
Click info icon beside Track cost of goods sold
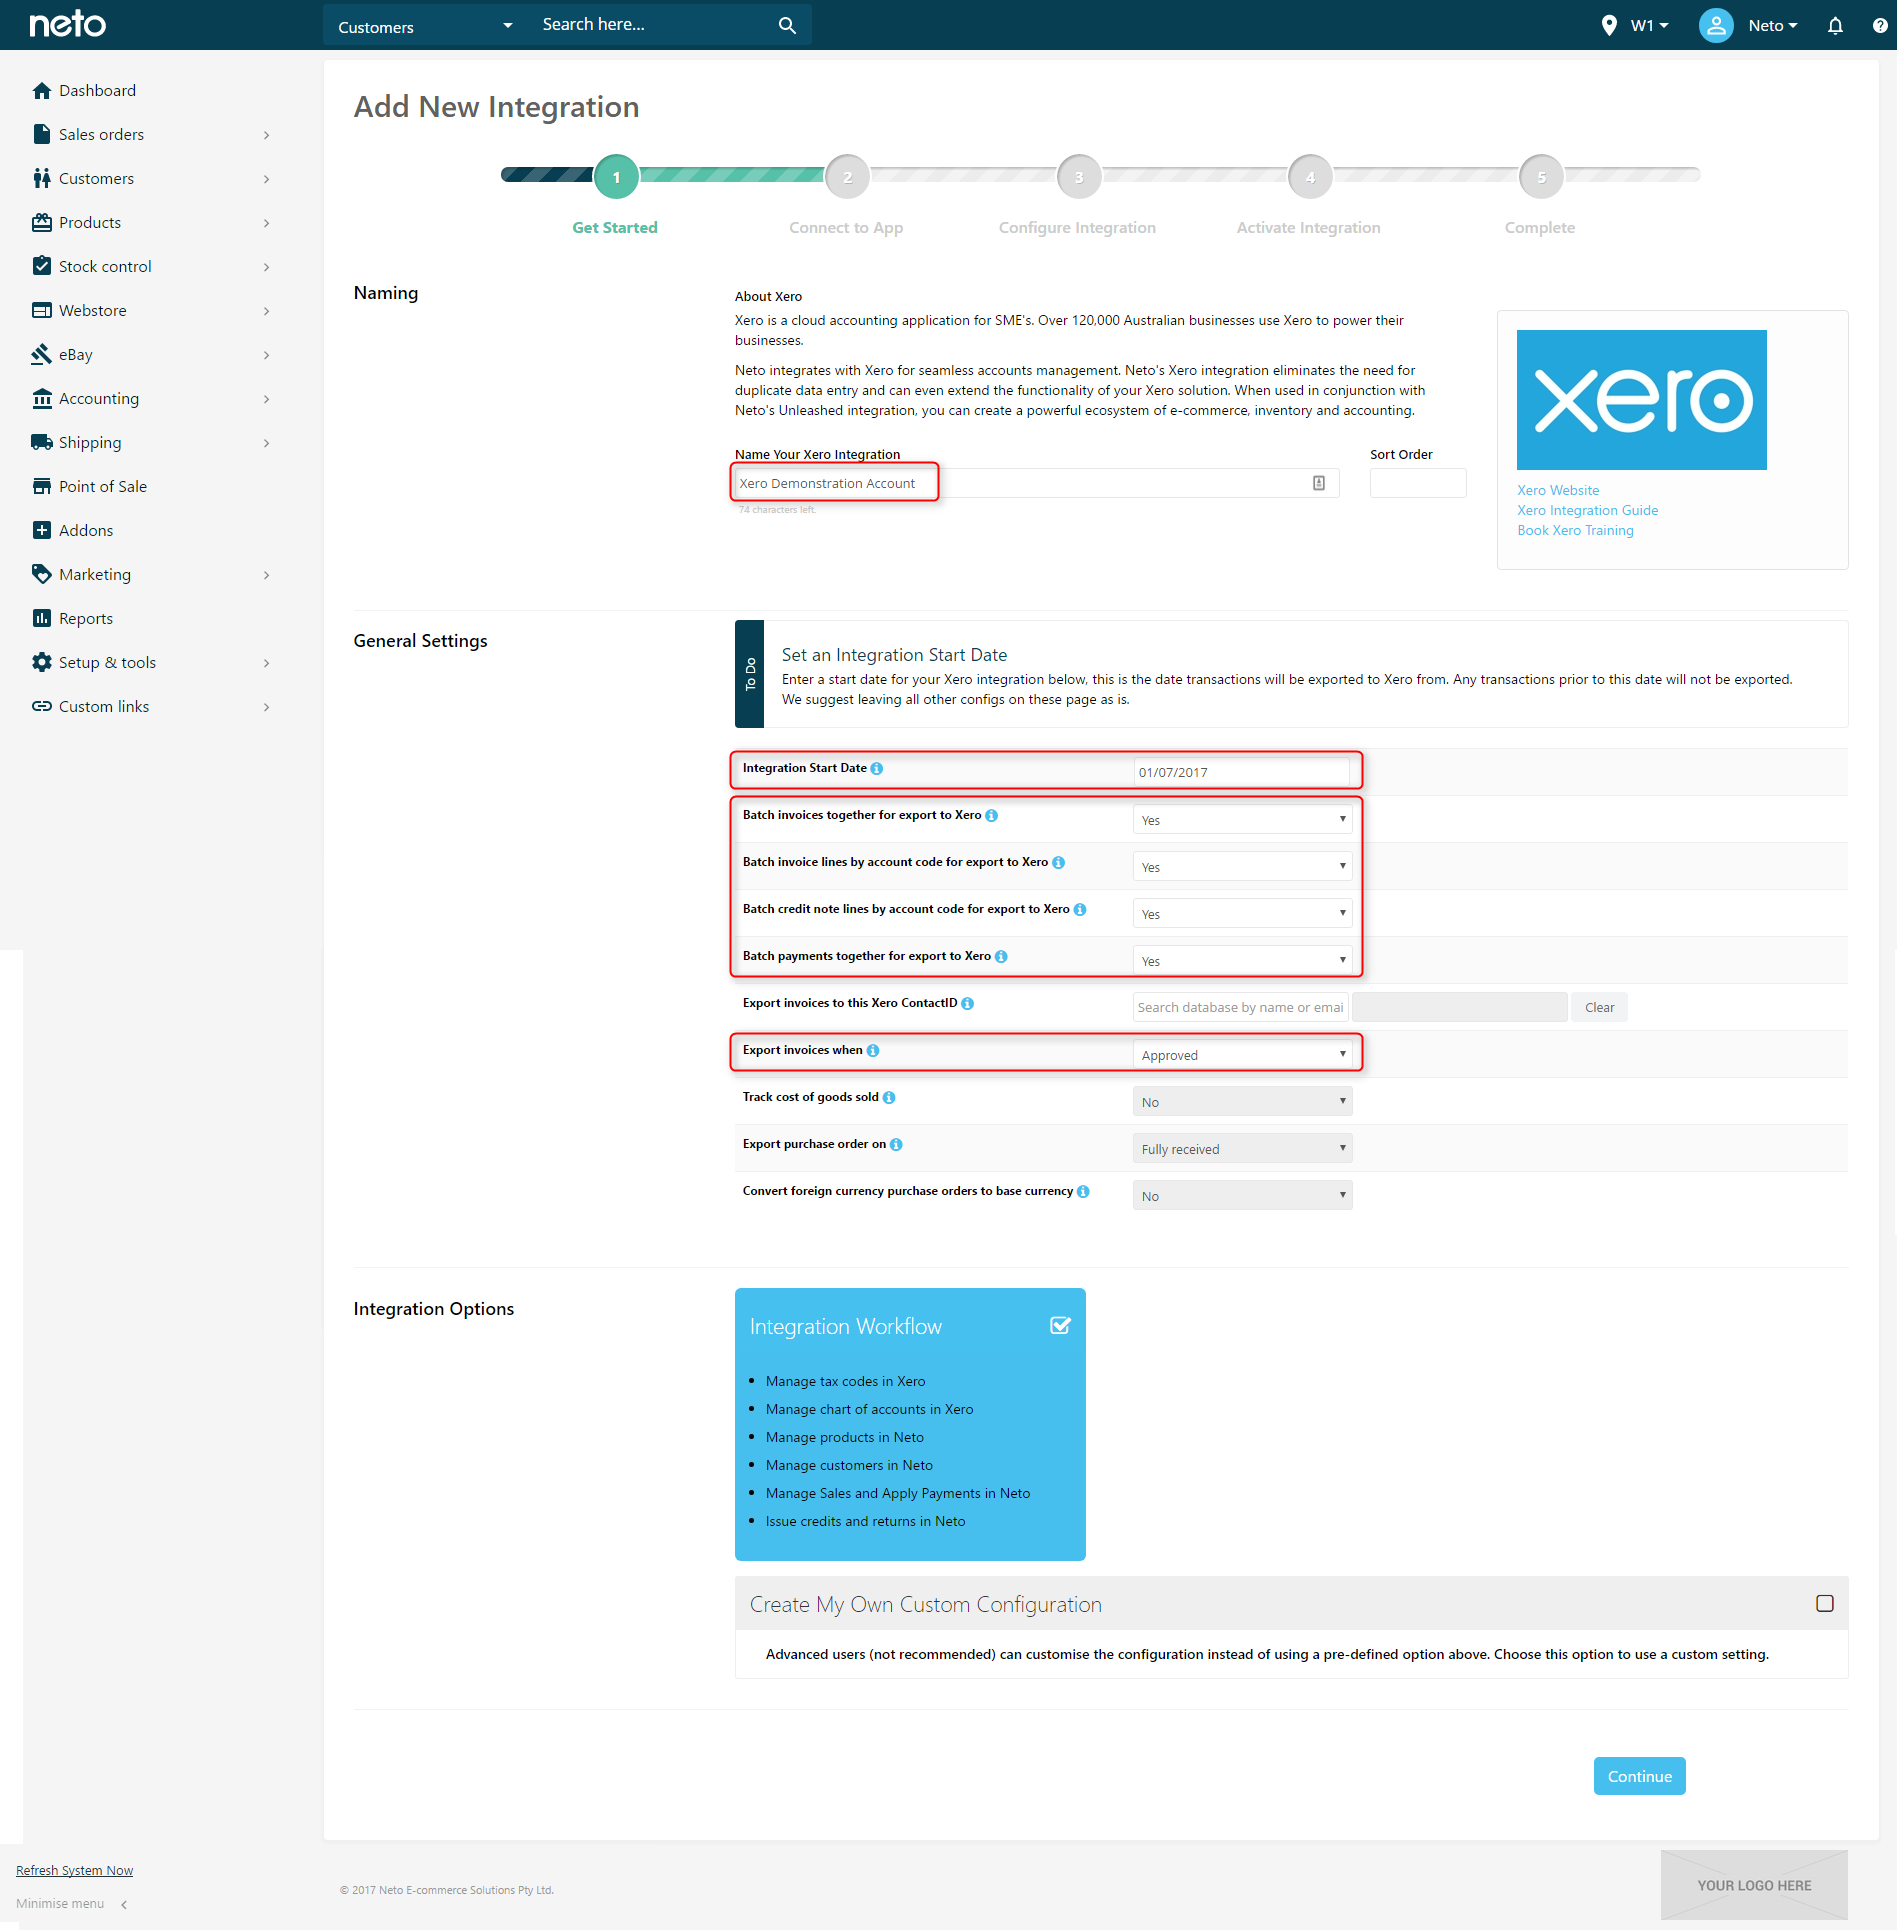coord(889,1097)
